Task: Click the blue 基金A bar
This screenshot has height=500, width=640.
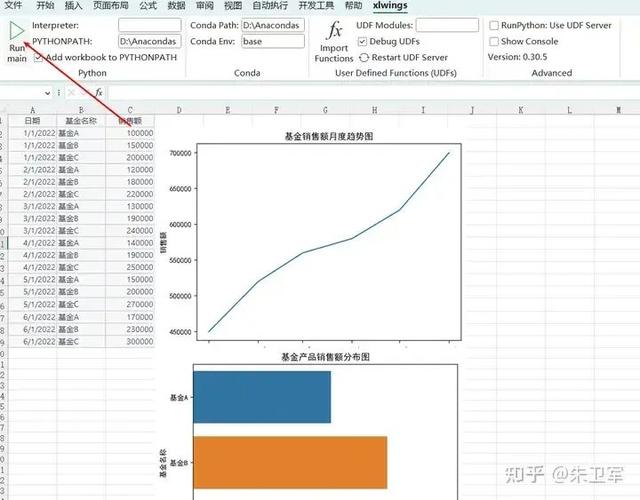Action: [262, 397]
